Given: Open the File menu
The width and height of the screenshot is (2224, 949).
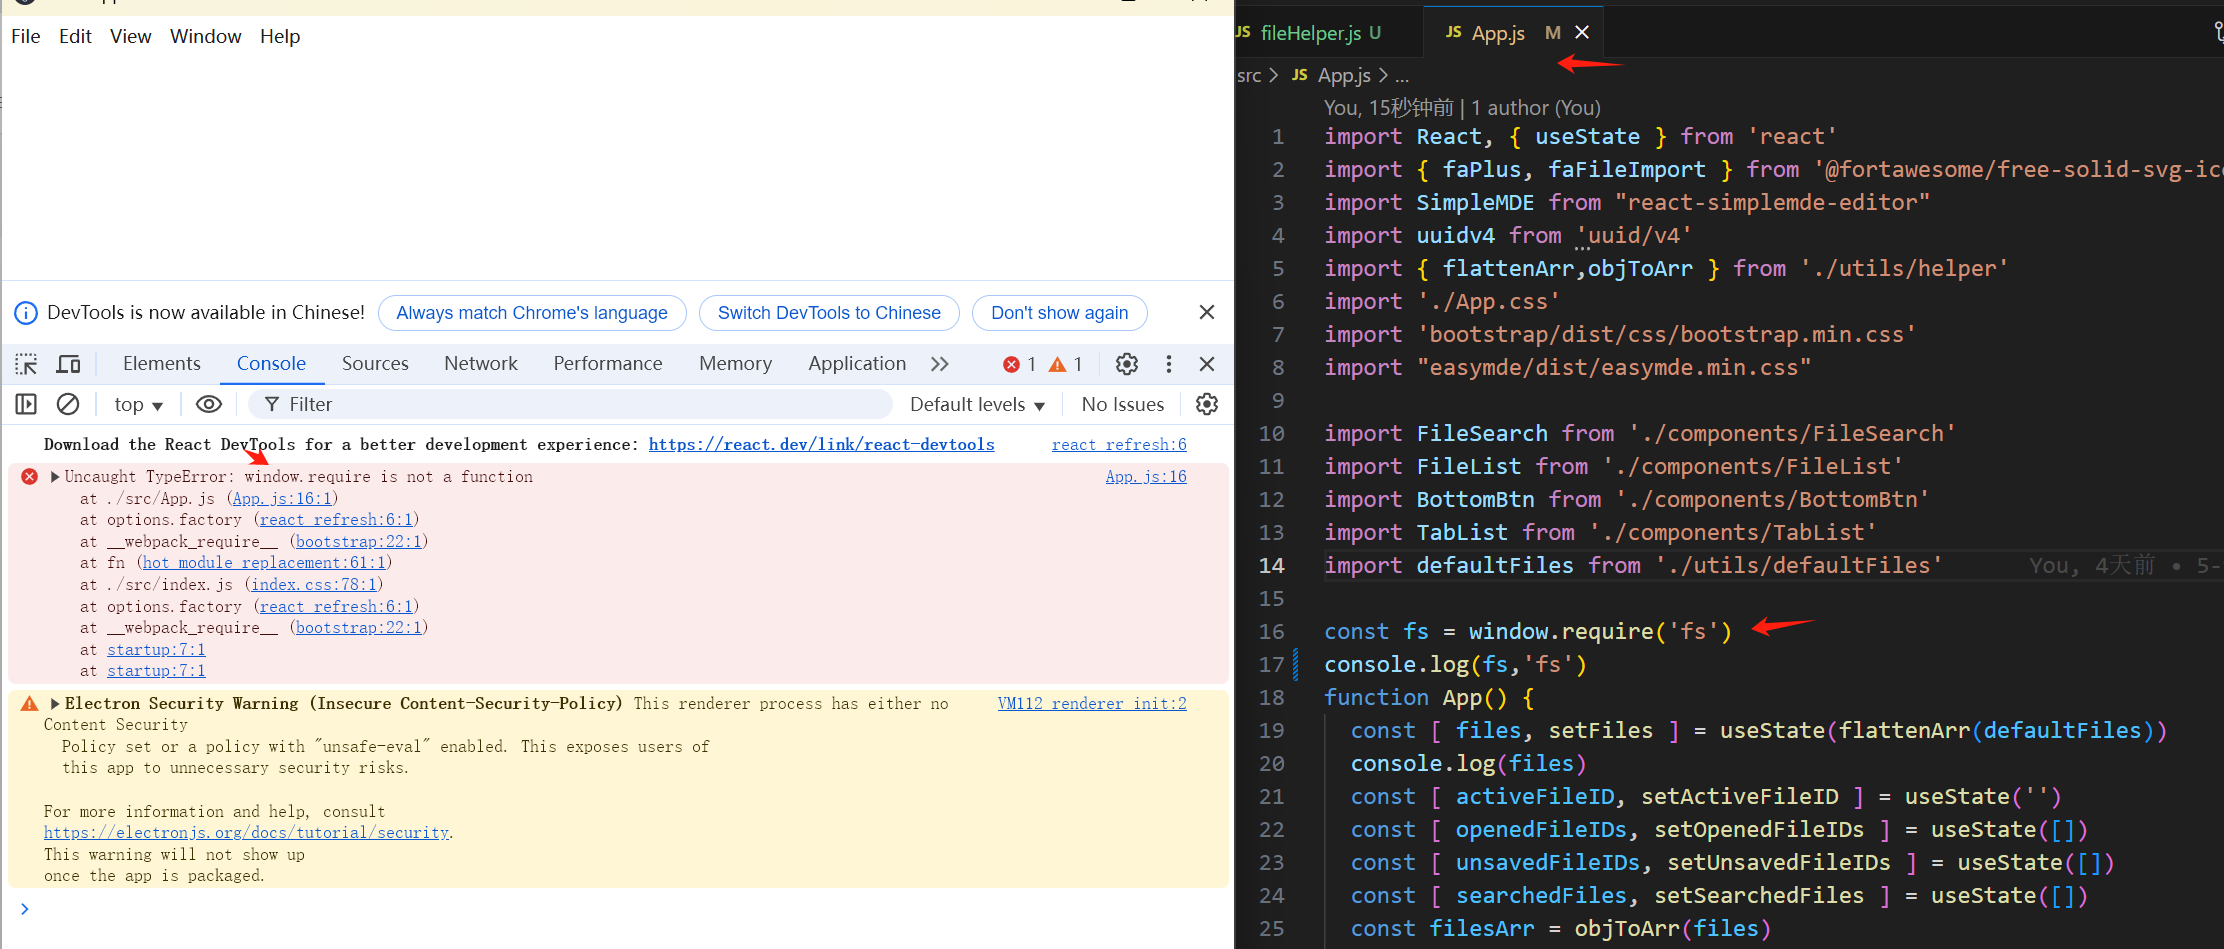Looking at the screenshot, I should 26,36.
